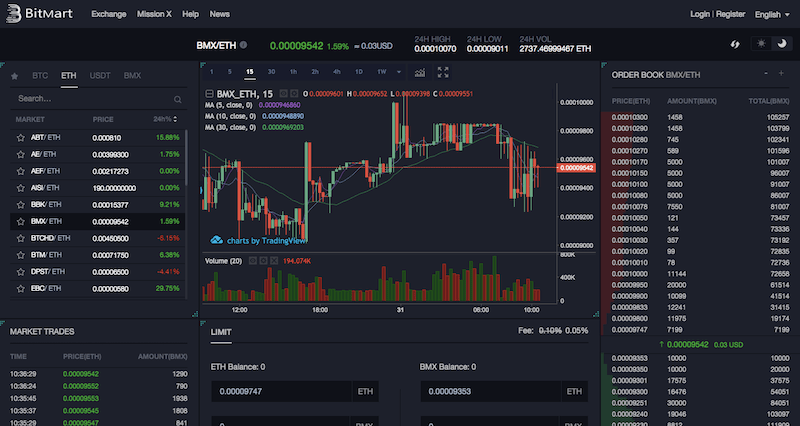Open the Exchange menu
Image resolution: width=800 pixels, height=426 pixels.
coord(109,14)
